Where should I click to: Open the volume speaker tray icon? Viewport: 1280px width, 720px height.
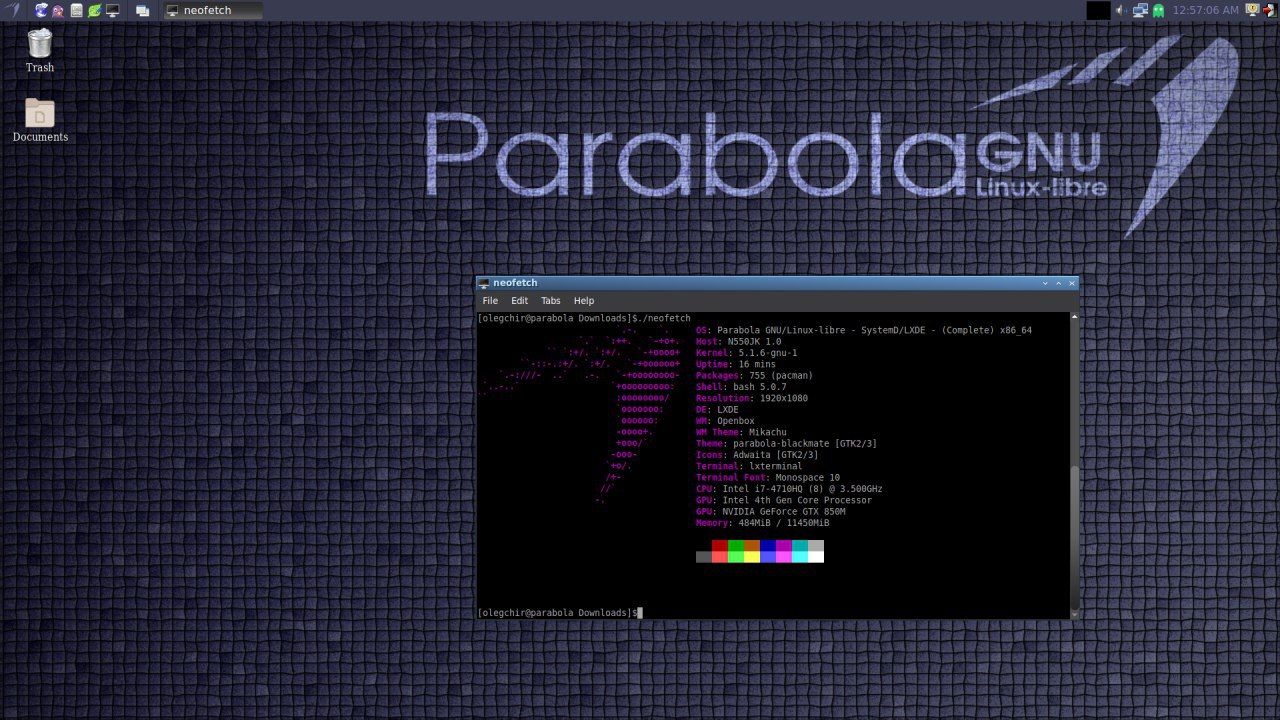pos(1121,10)
